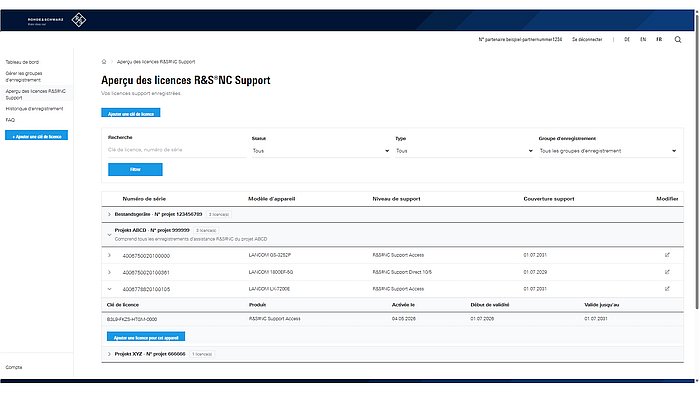Switch language to EN
The image size is (700, 393).
point(643,40)
